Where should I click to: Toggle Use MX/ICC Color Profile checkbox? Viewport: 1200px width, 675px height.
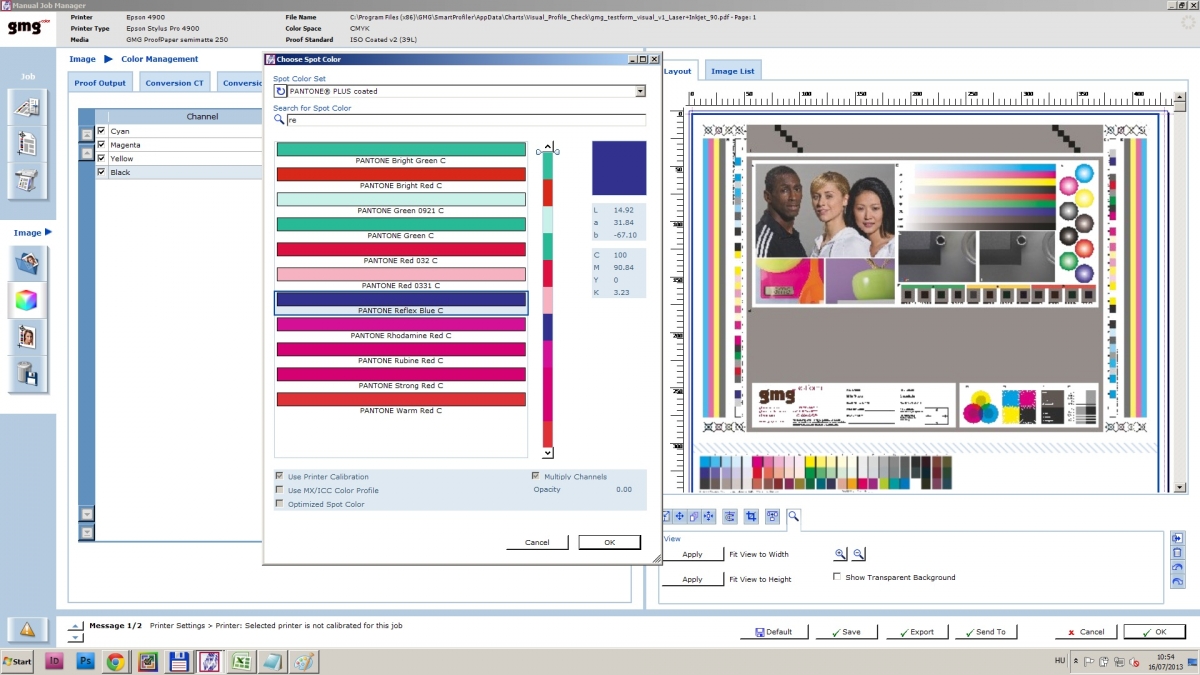[x=279, y=490]
